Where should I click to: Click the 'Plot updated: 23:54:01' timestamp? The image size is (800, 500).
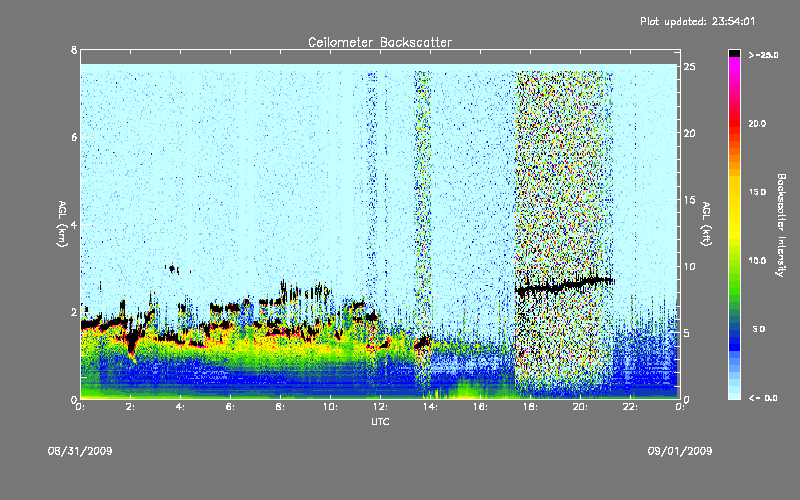point(697,21)
